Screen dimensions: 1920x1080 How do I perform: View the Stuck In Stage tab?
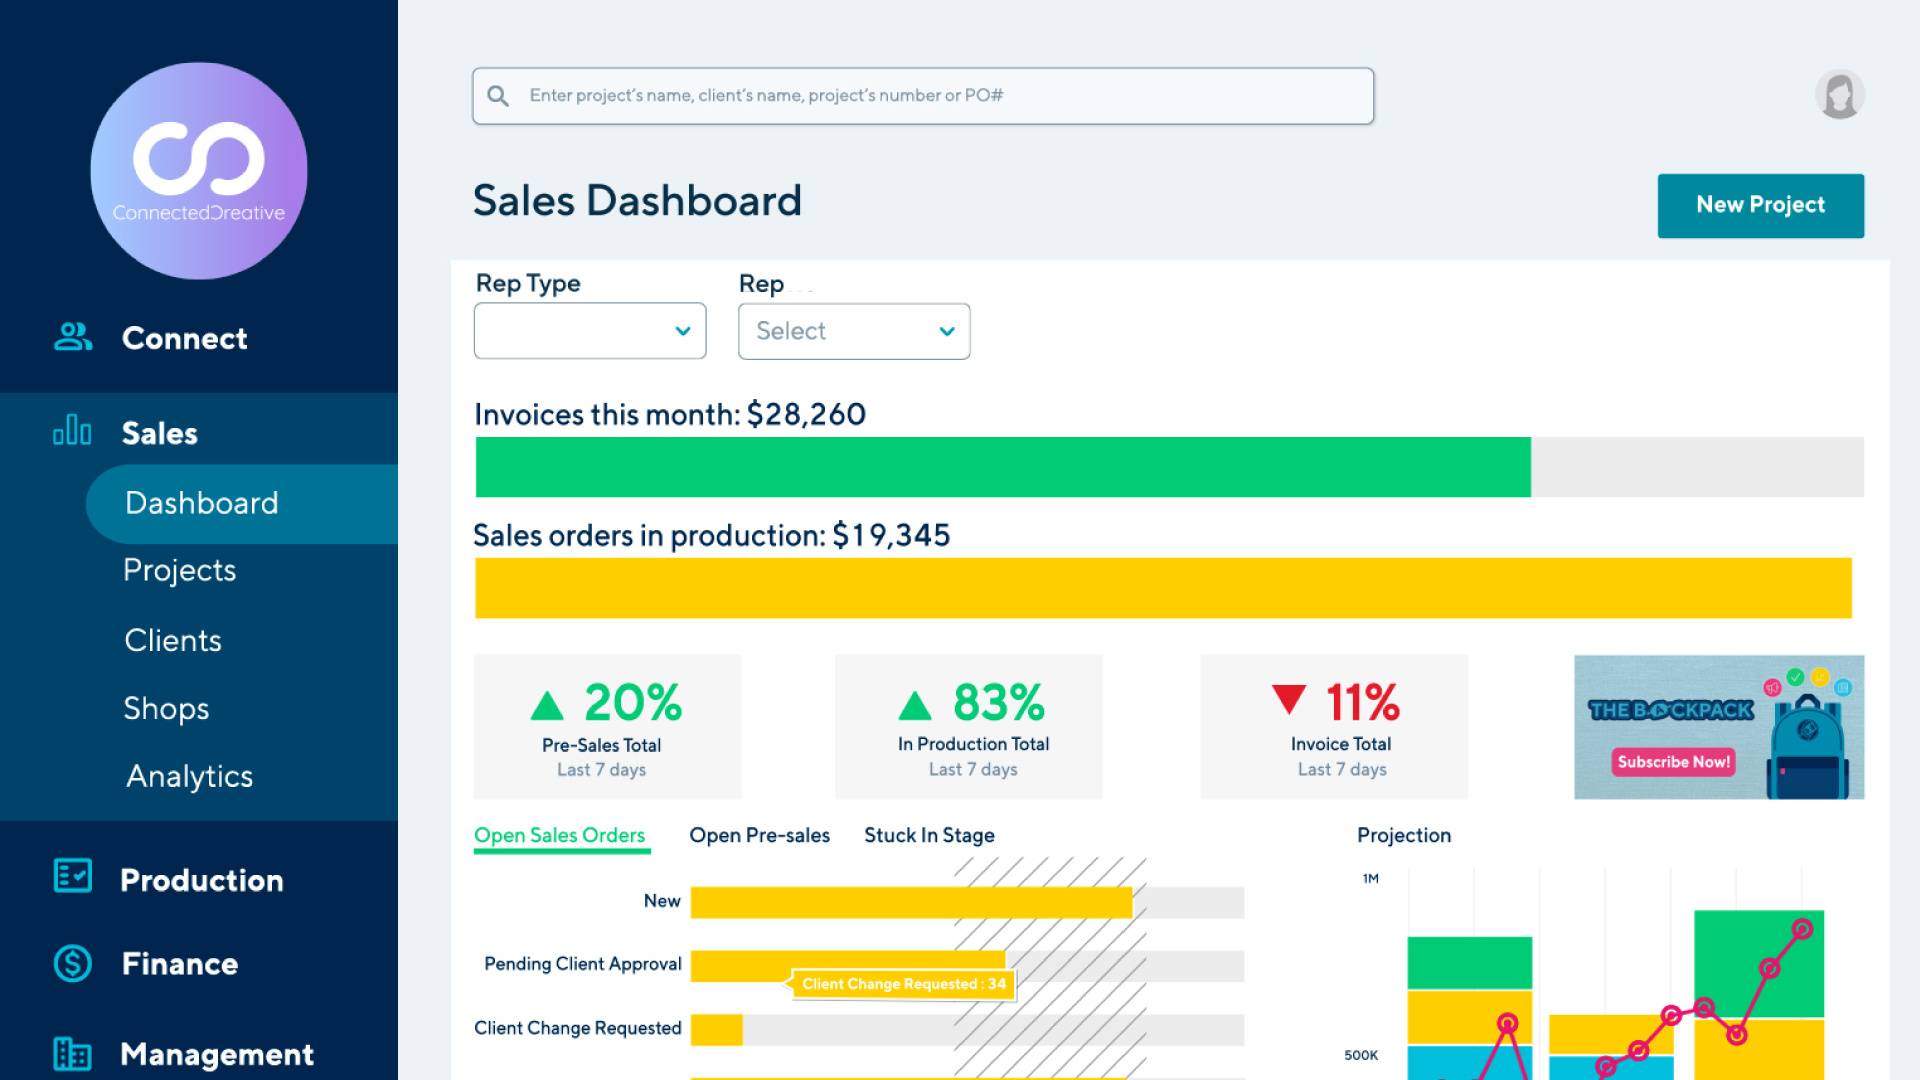pyautogui.click(x=928, y=835)
